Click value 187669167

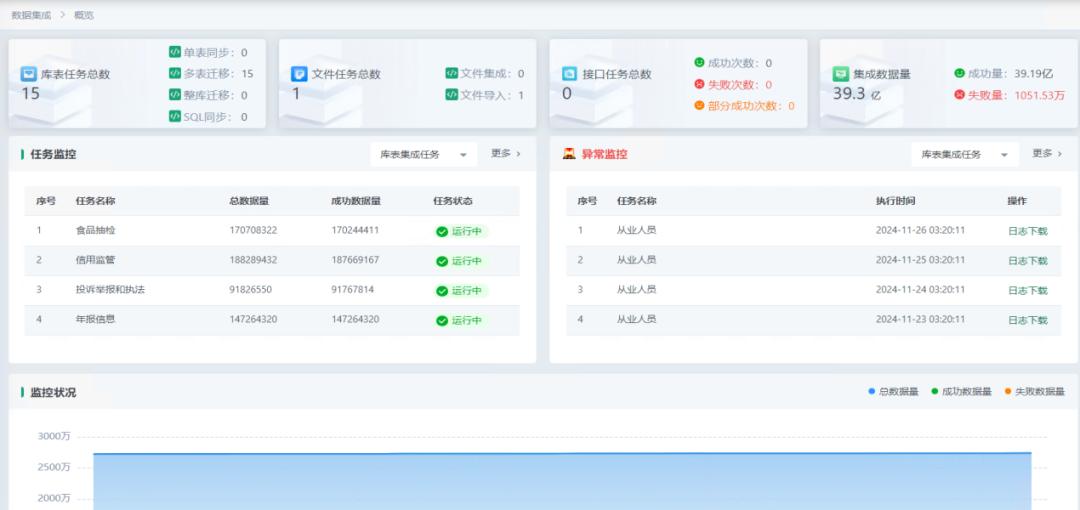355,260
